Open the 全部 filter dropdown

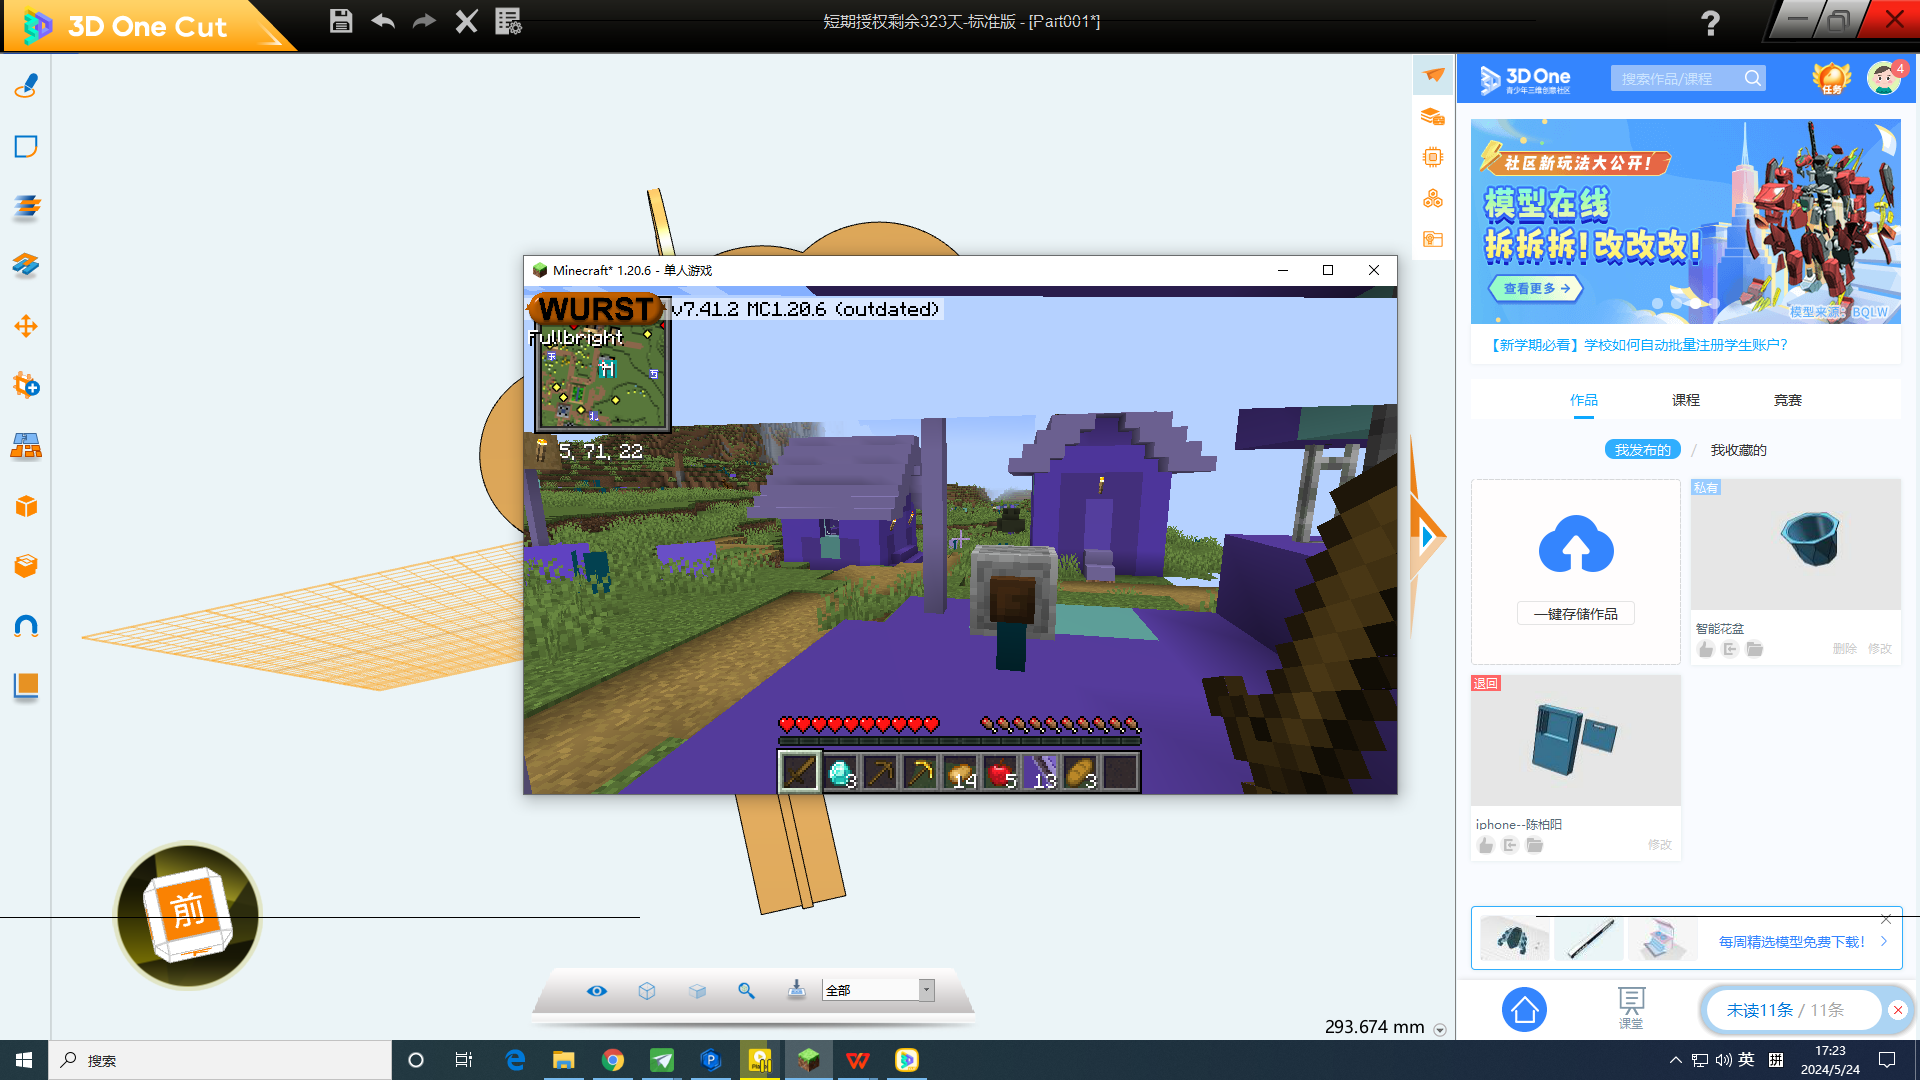point(926,990)
